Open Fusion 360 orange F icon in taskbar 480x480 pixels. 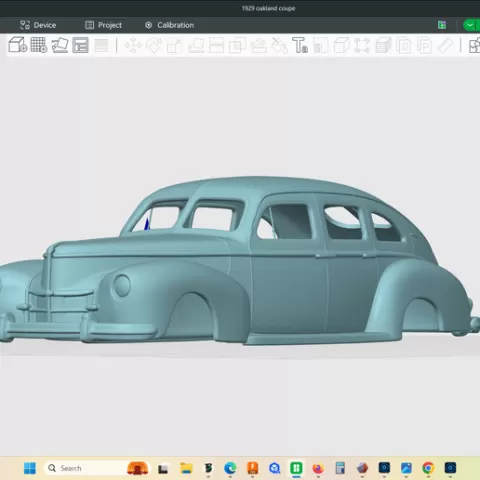point(252,468)
